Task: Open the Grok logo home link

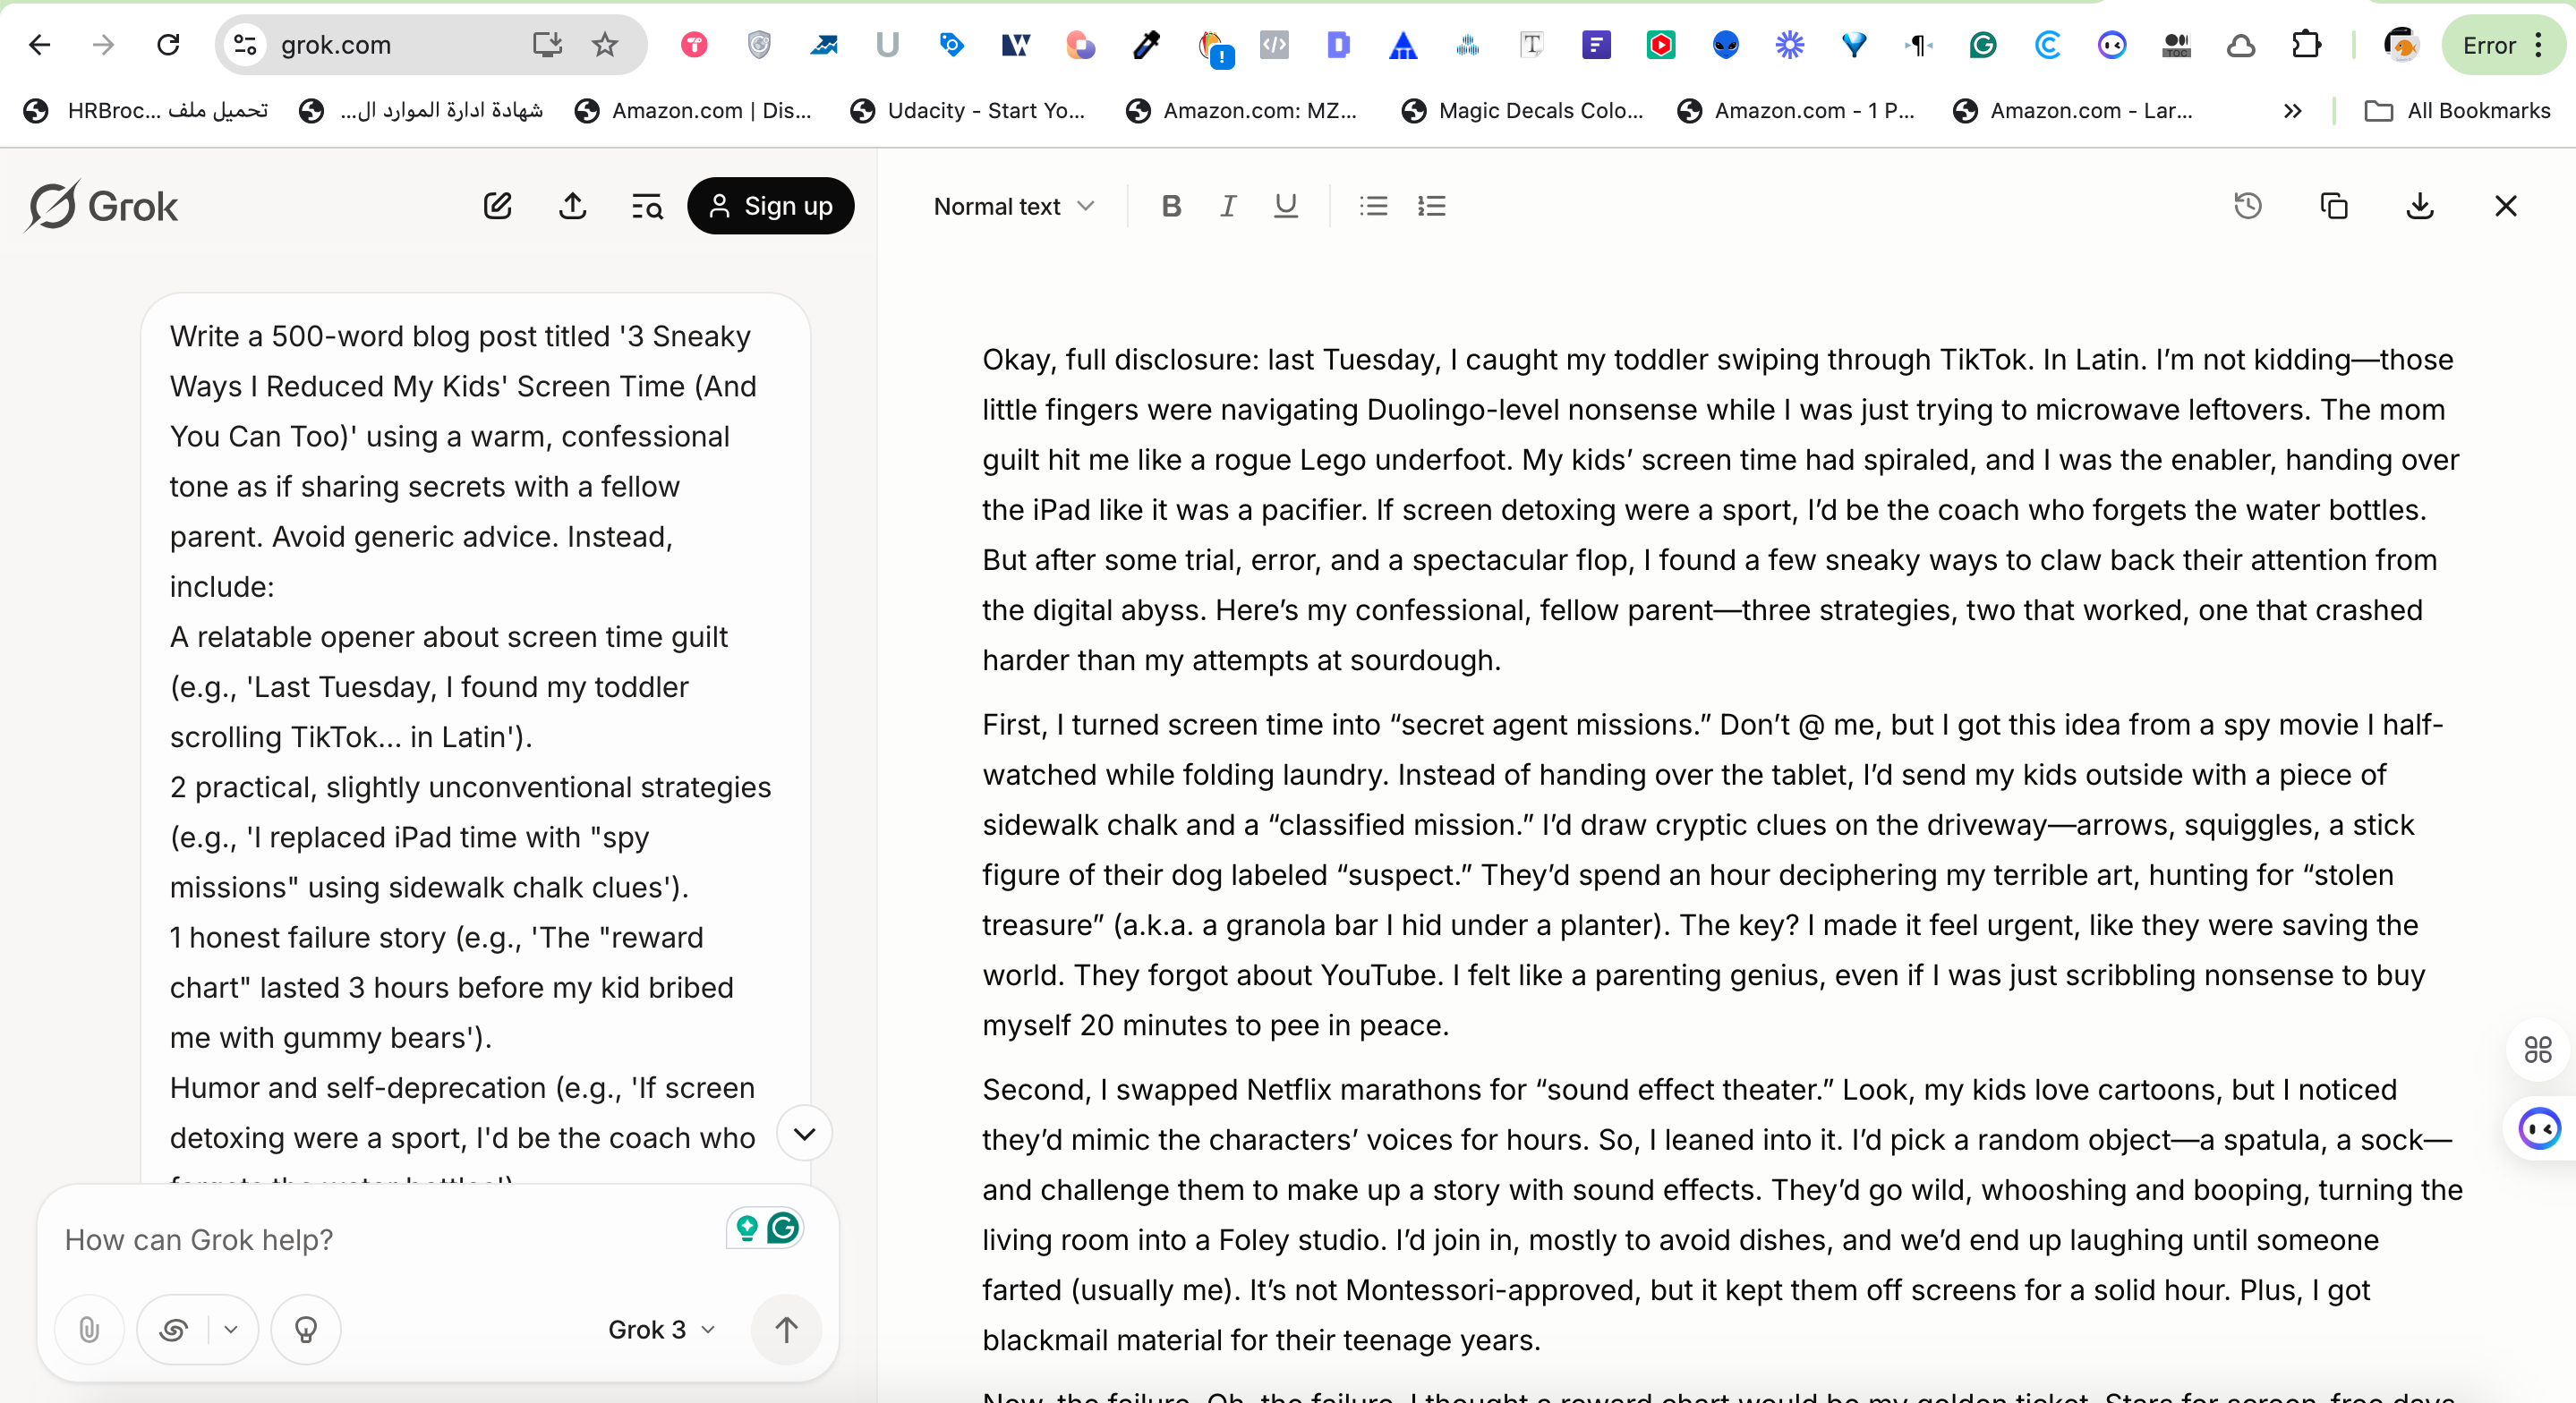Action: click(x=102, y=207)
